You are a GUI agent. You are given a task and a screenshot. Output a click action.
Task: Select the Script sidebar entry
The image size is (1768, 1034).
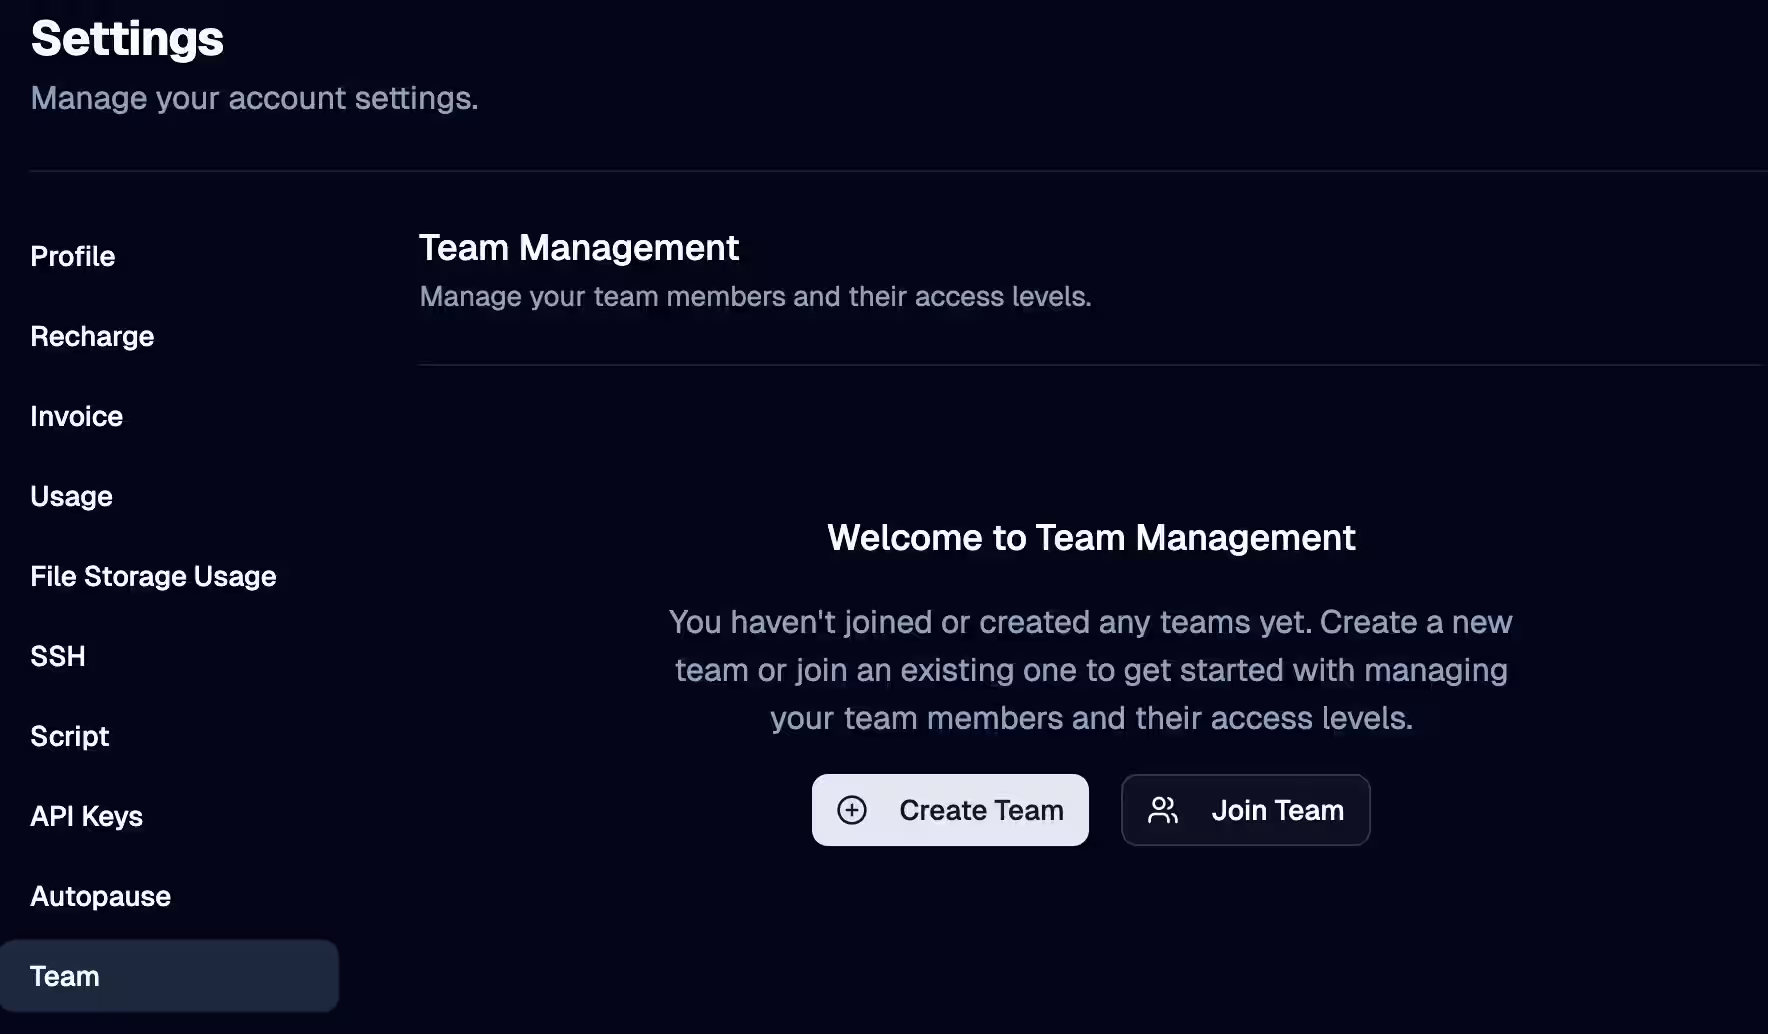(69, 736)
